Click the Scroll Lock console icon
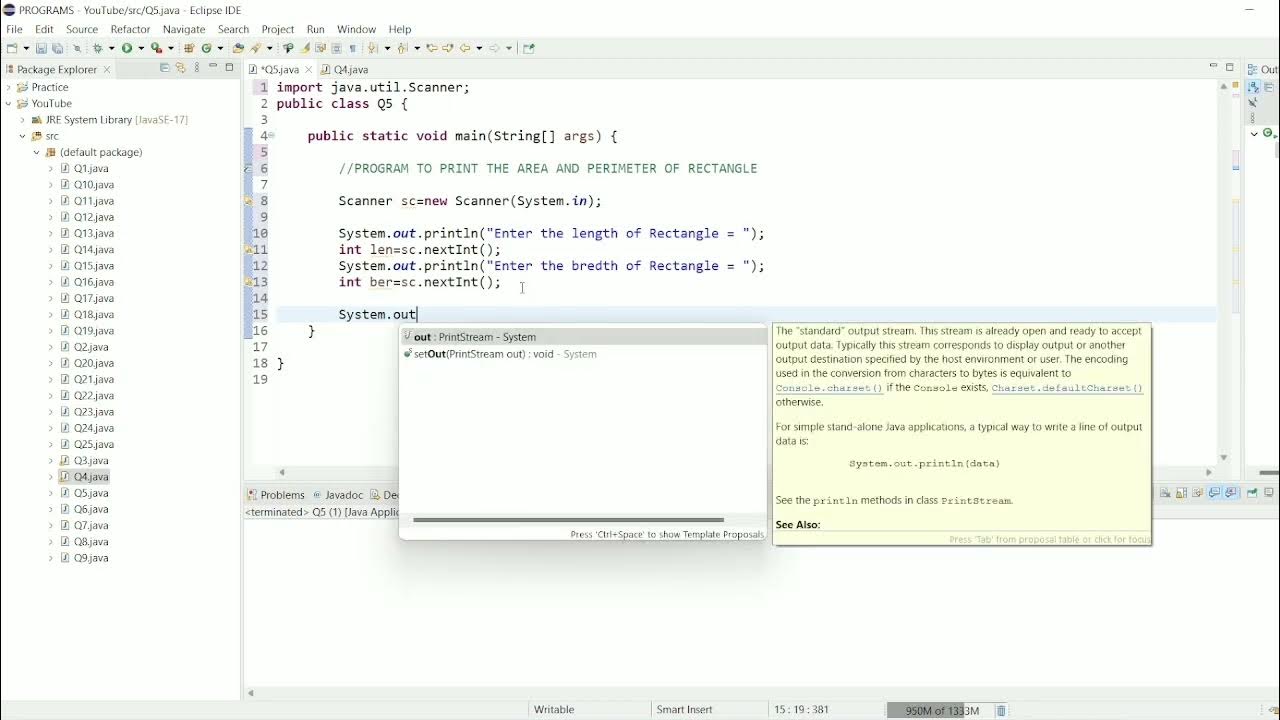 (x=1180, y=492)
